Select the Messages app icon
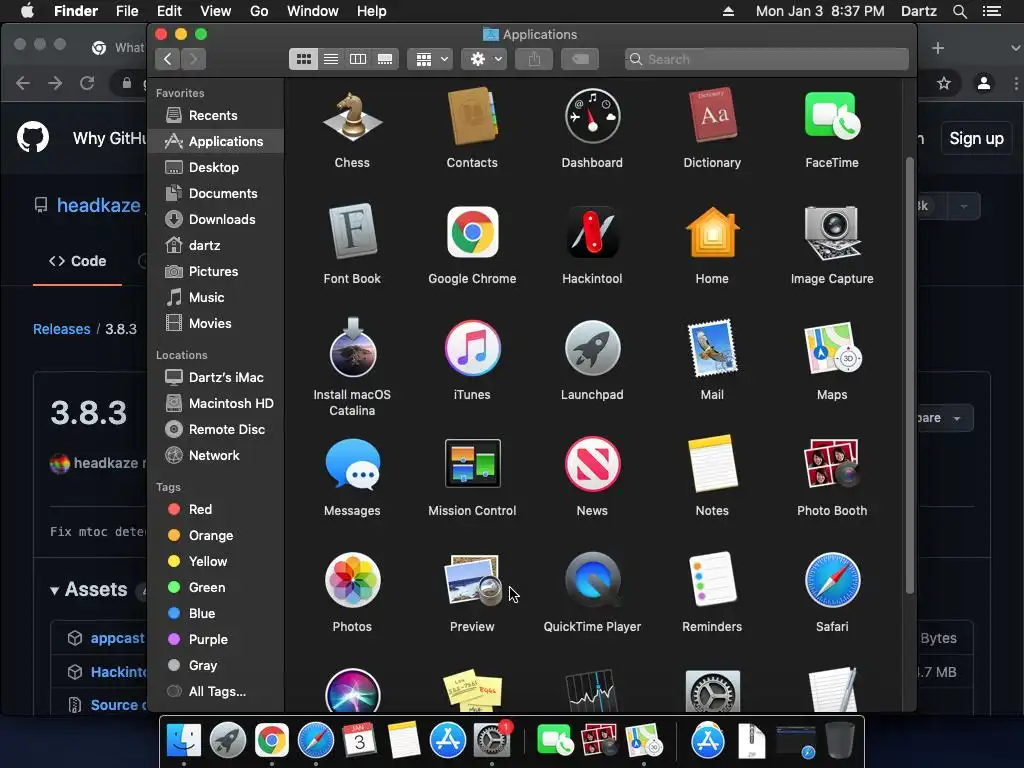The image size is (1024, 768). [x=352, y=464]
